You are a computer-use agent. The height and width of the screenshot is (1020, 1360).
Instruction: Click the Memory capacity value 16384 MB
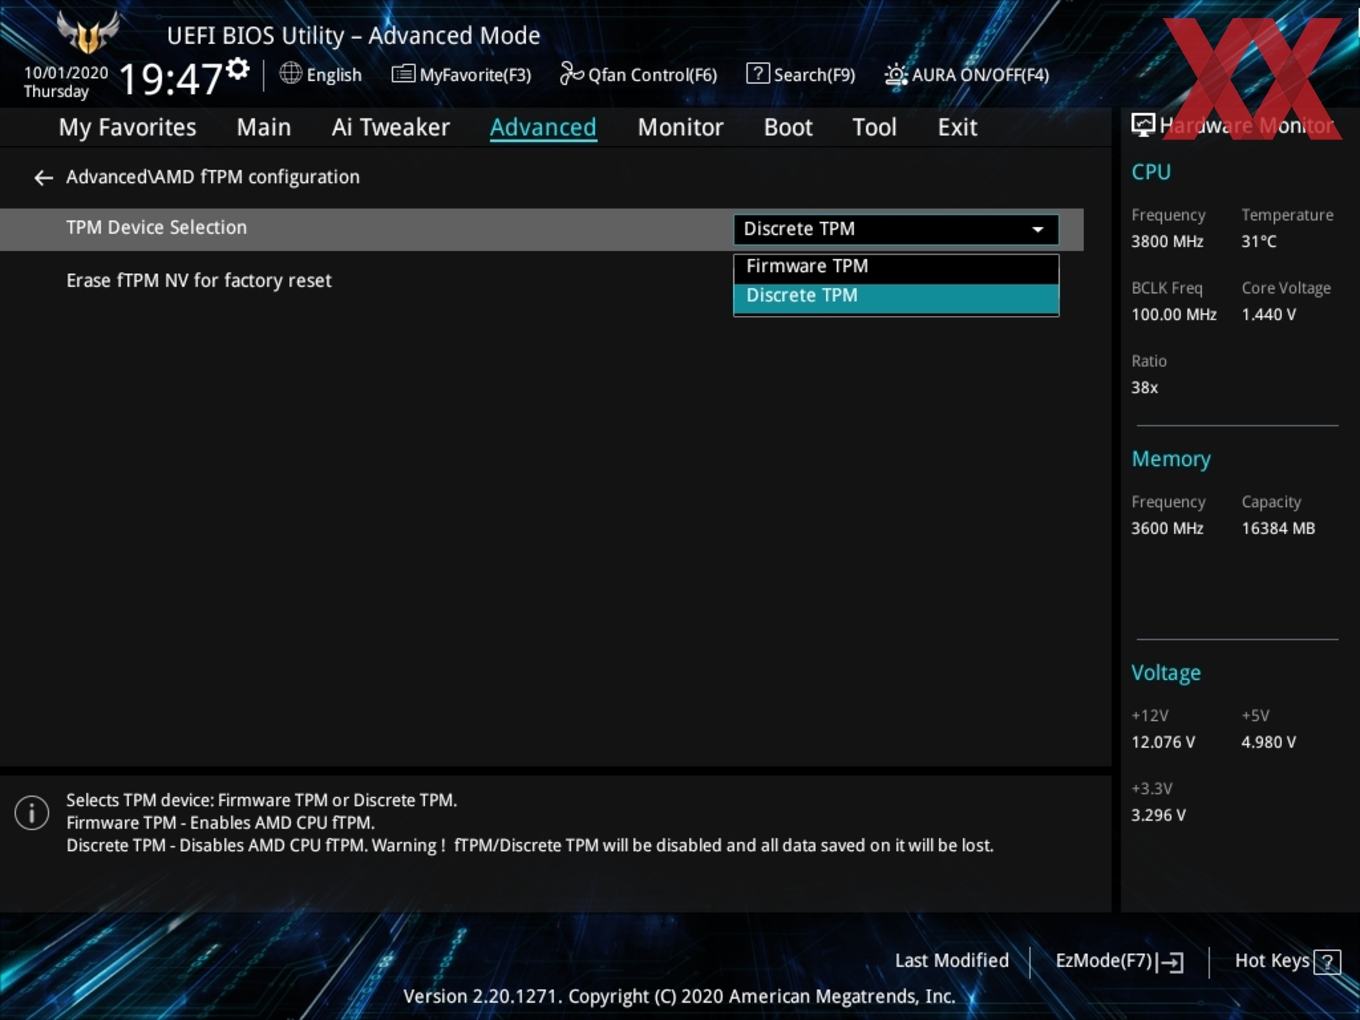tap(1278, 529)
